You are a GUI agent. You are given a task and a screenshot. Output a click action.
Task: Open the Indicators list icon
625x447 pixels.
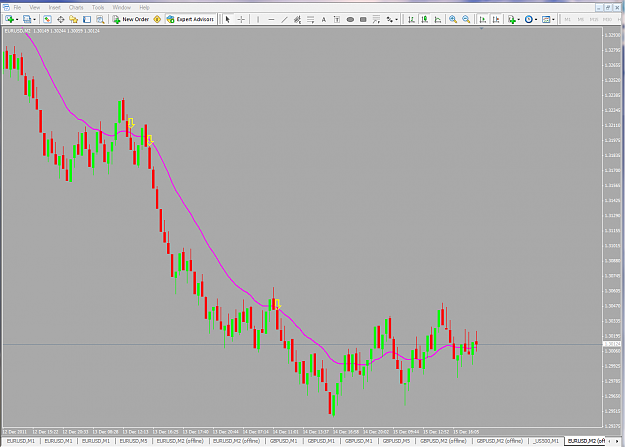[x=512, y=19]
